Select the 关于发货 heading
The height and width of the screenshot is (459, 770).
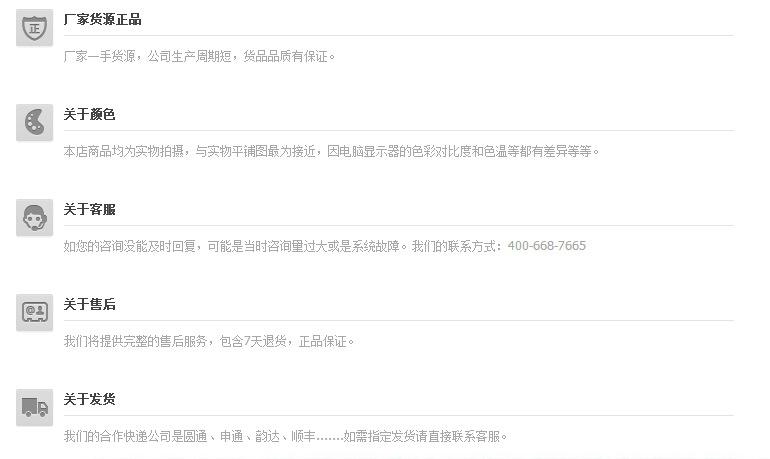pos(89,399)
